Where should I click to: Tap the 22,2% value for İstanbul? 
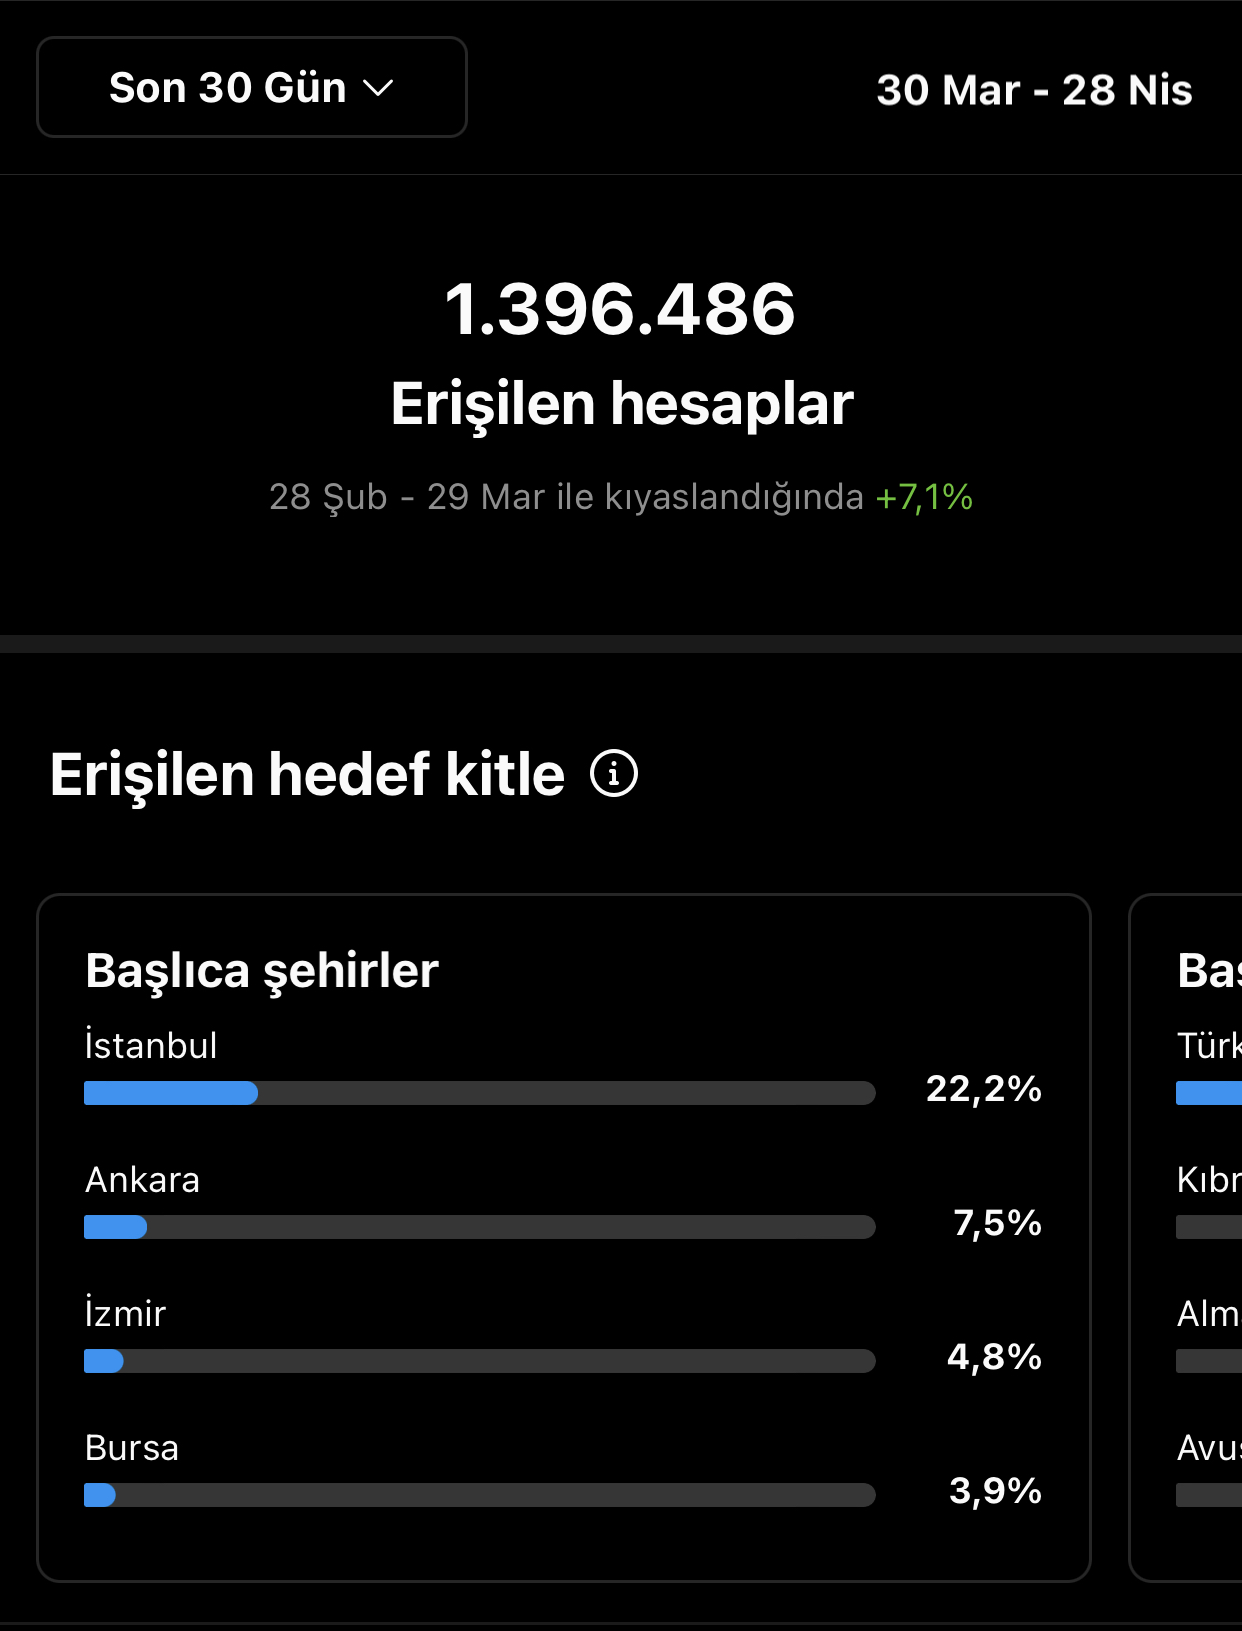[984, 1089]
